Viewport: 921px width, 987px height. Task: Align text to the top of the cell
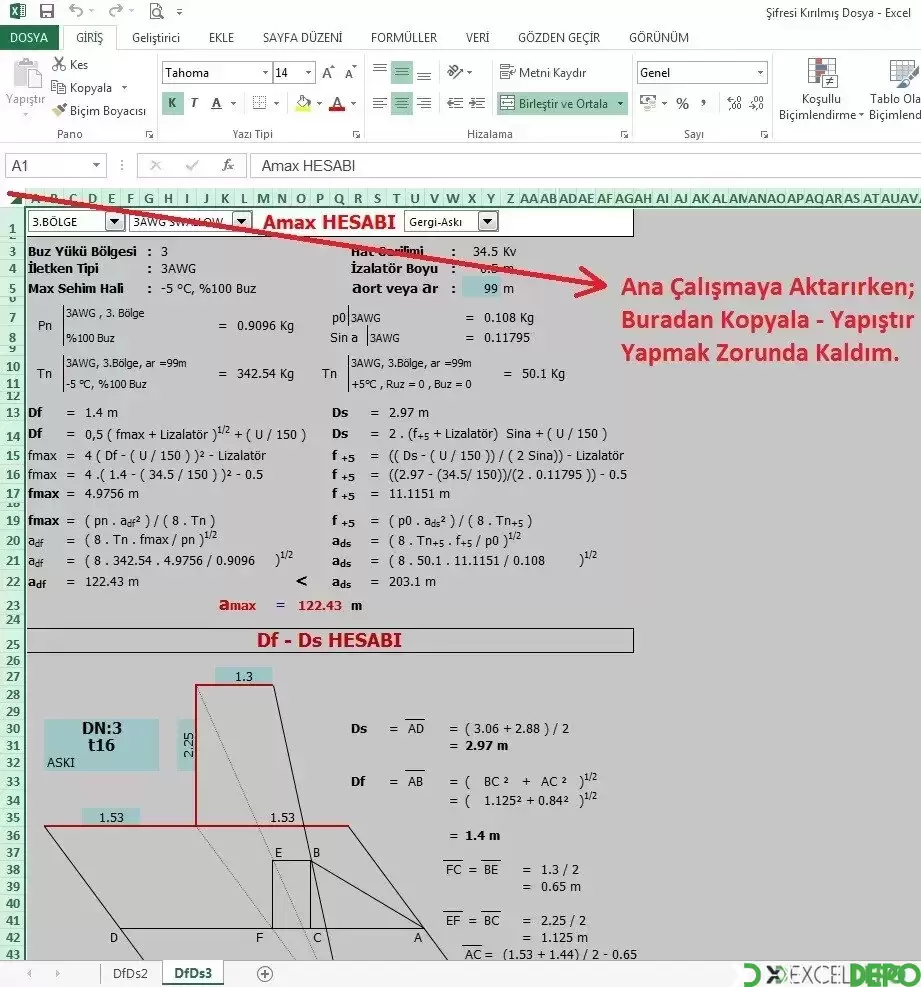coord(380,70)
